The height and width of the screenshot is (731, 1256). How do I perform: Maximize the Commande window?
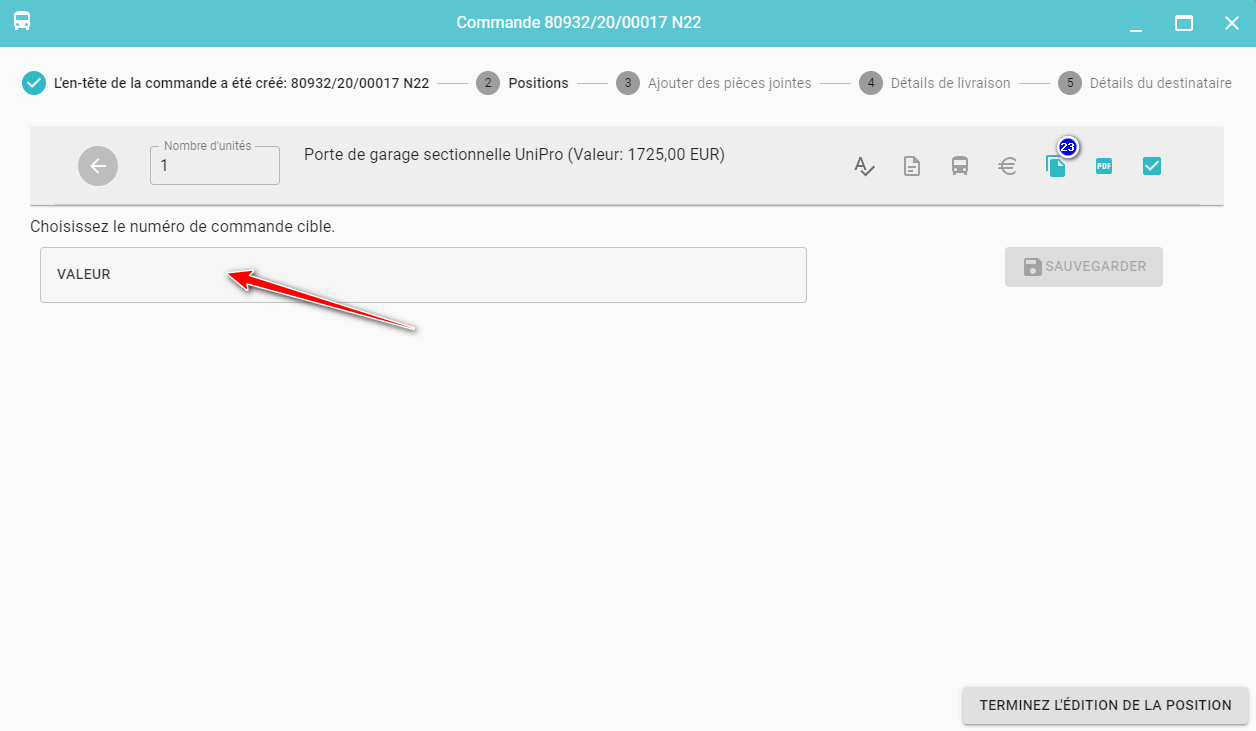pos(1184,23)
